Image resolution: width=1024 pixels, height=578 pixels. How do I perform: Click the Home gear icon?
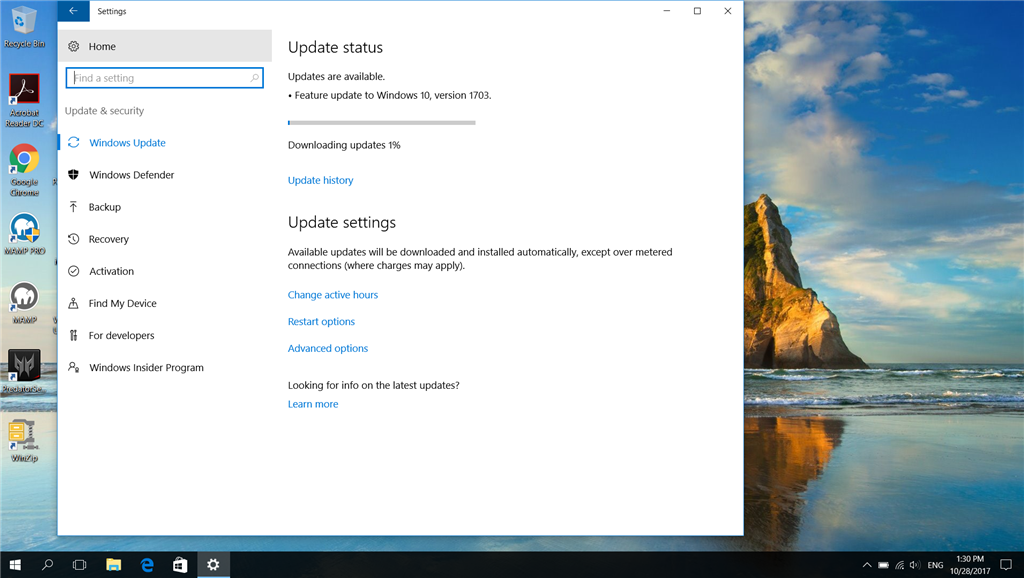click(x=74, y=46)
